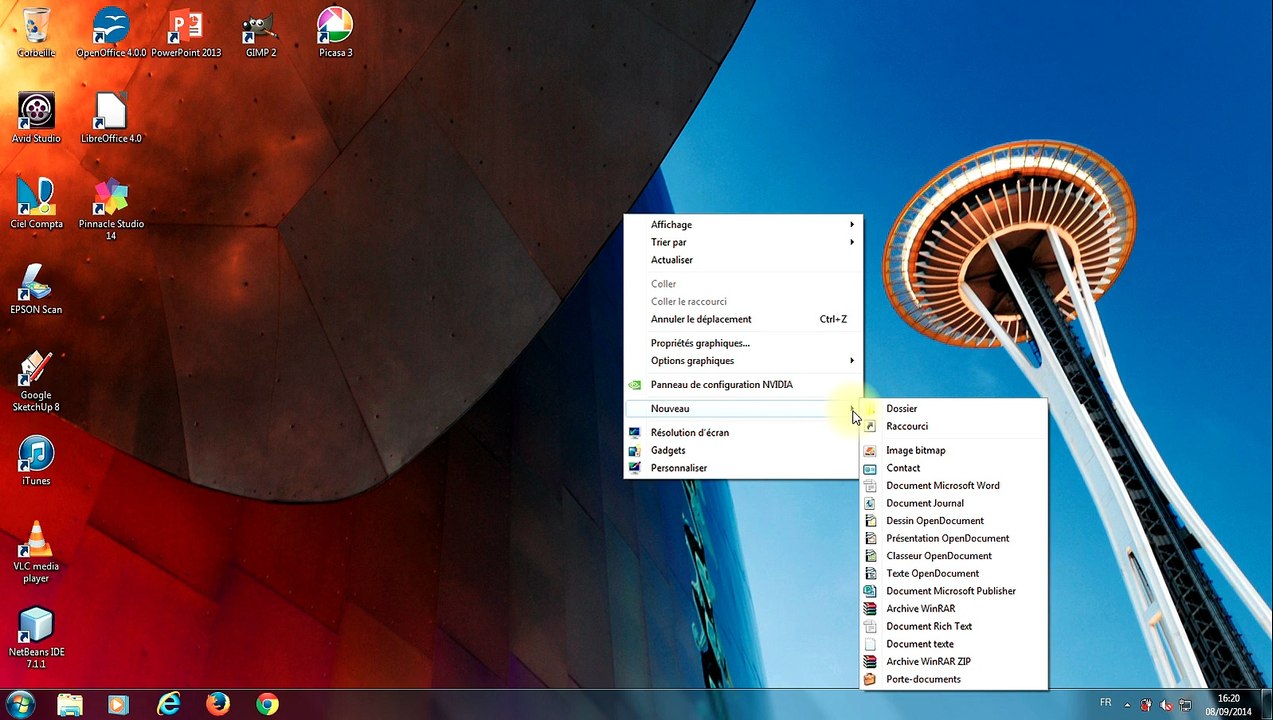This screenshot has height=720, width=1273.
Task: Launch Internet Explorer from the taskbar
Action: 169,704
